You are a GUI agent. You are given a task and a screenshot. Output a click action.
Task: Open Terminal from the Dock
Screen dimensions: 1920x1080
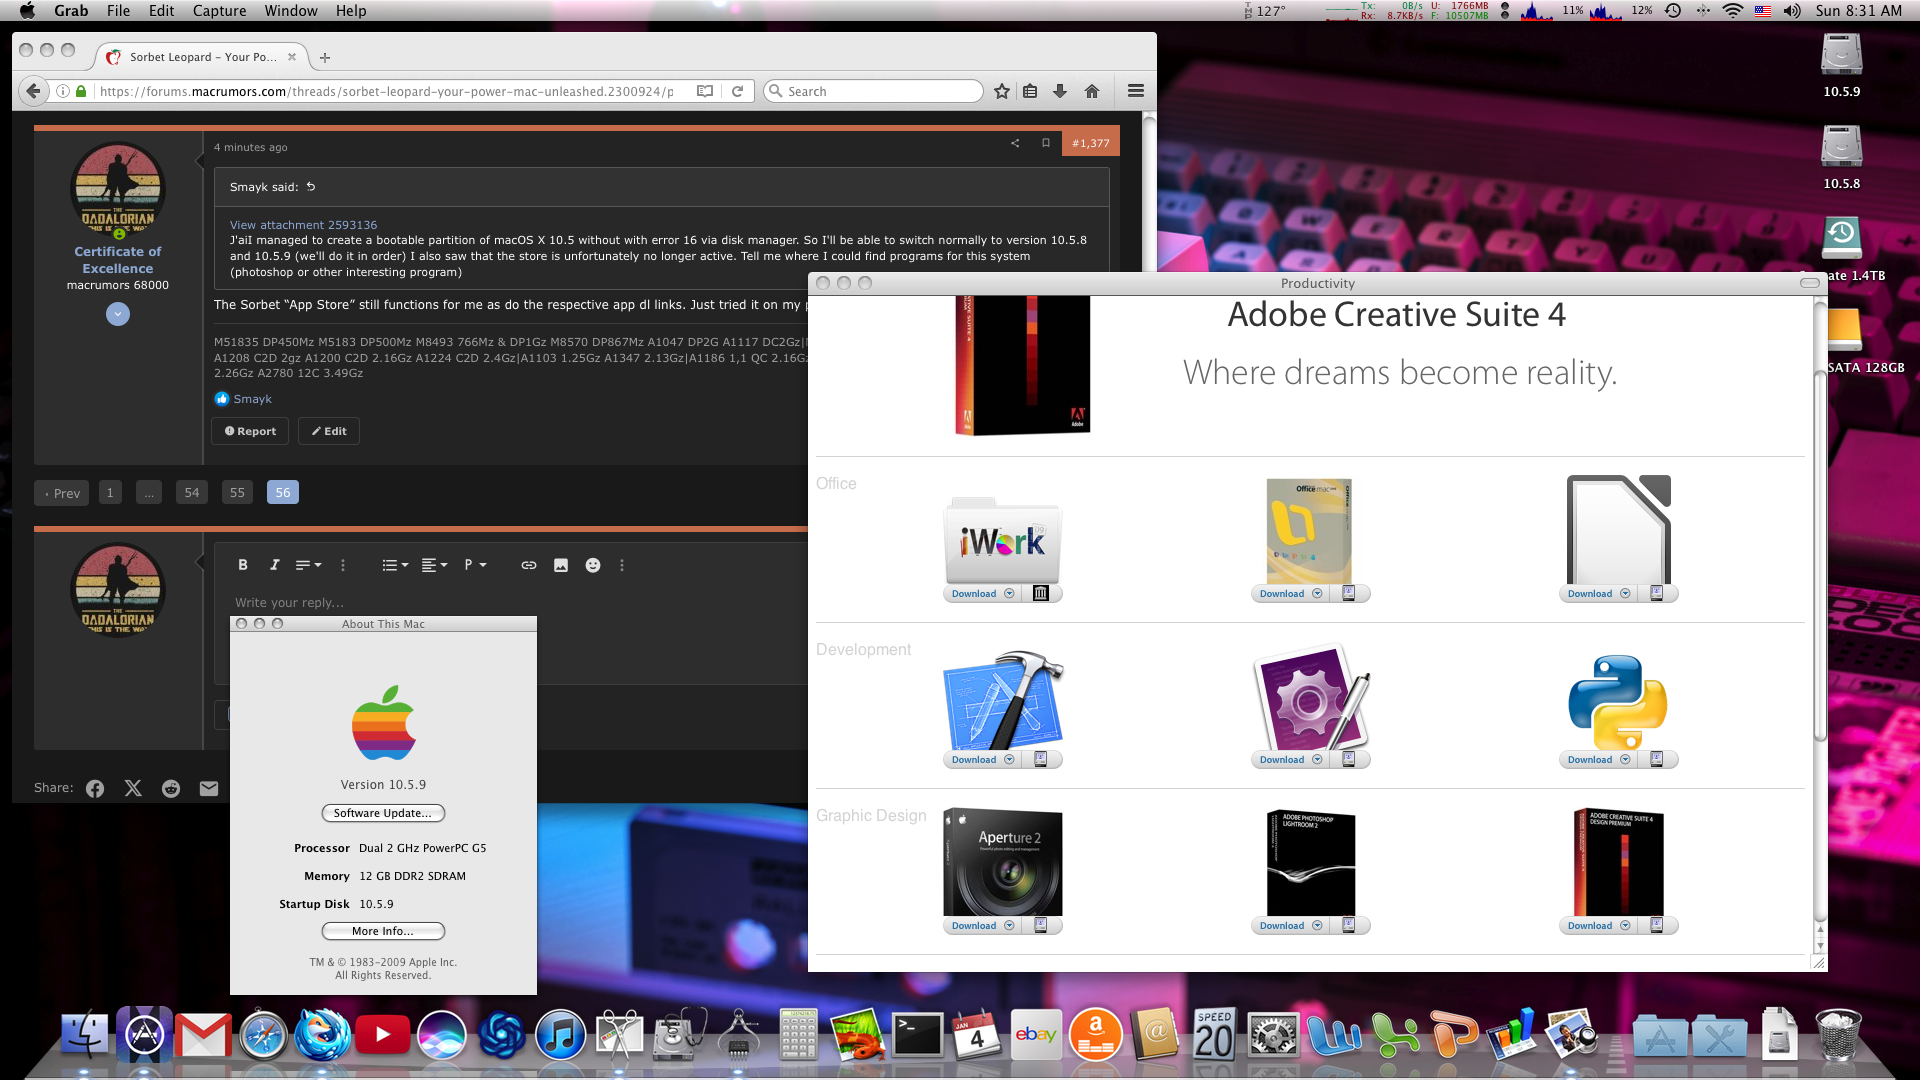tap(917, 1036)
